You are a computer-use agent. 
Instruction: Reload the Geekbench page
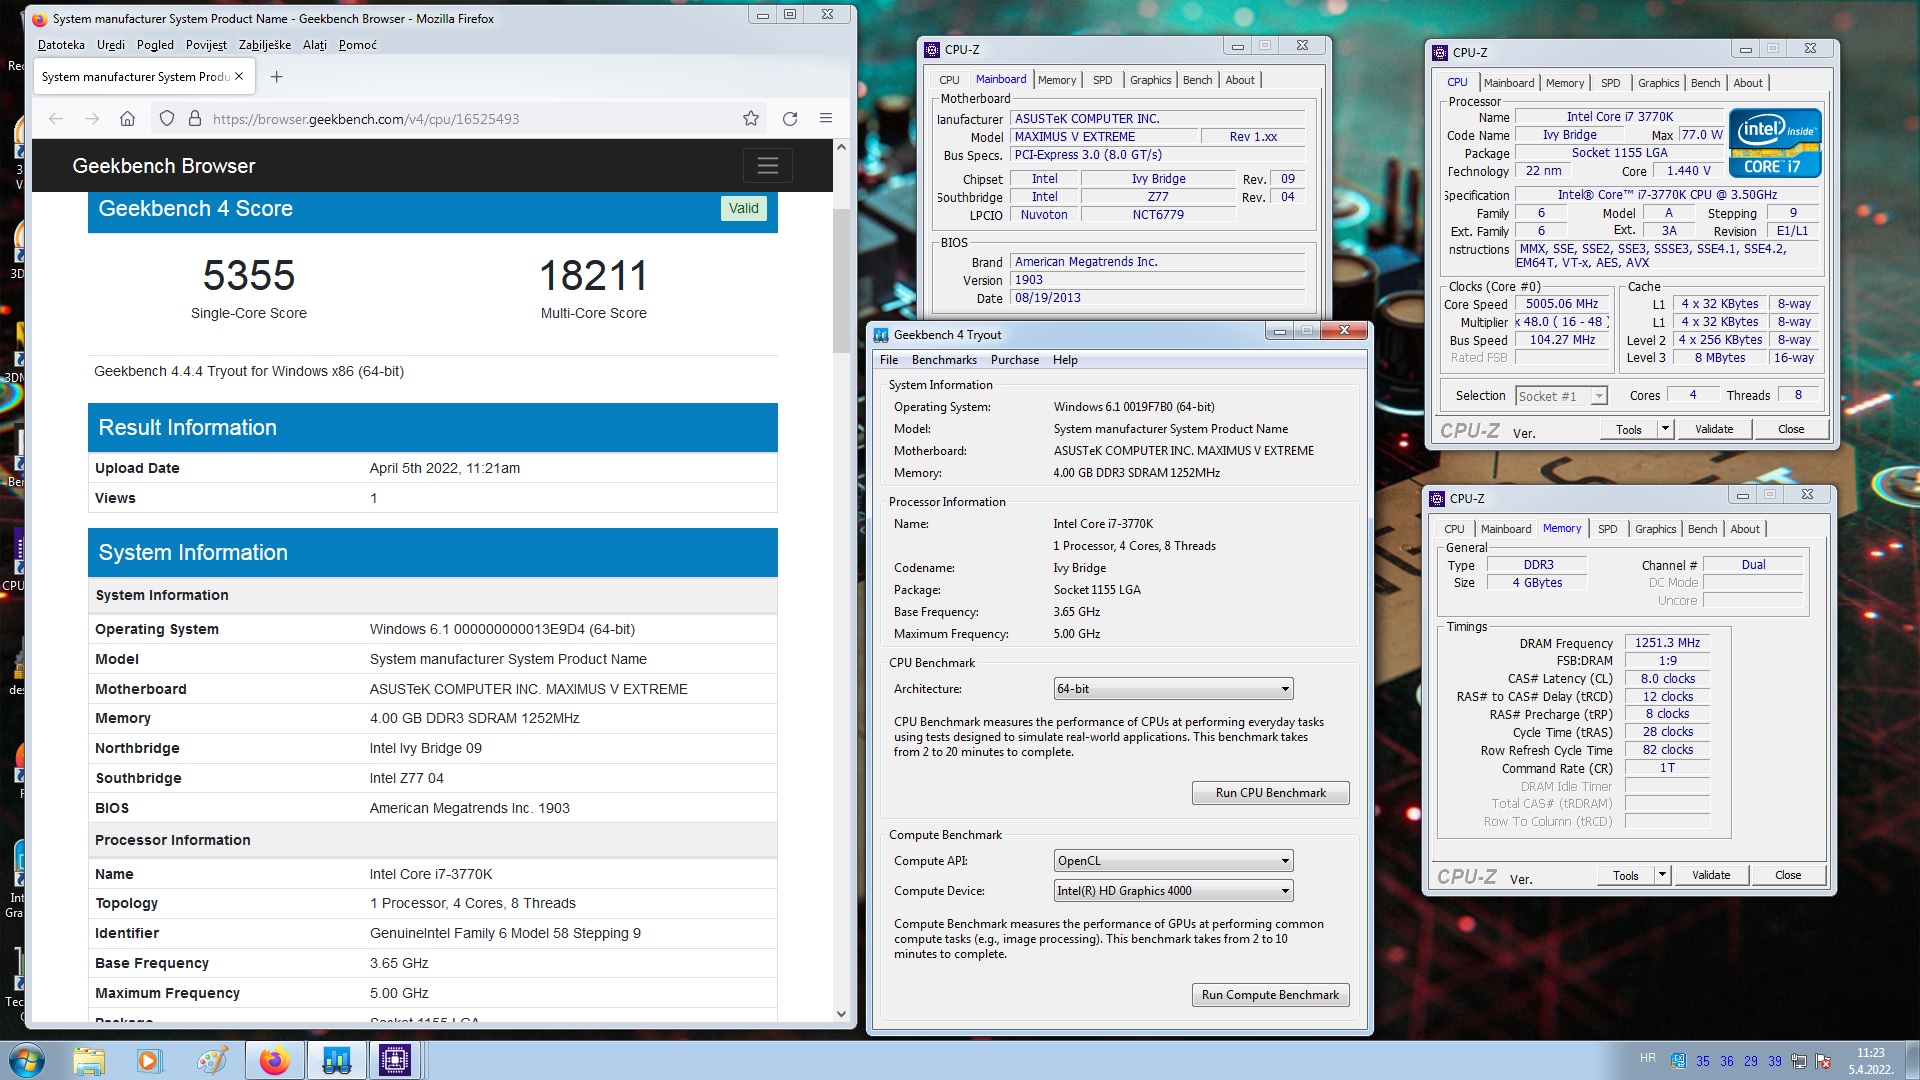[790, 118]
